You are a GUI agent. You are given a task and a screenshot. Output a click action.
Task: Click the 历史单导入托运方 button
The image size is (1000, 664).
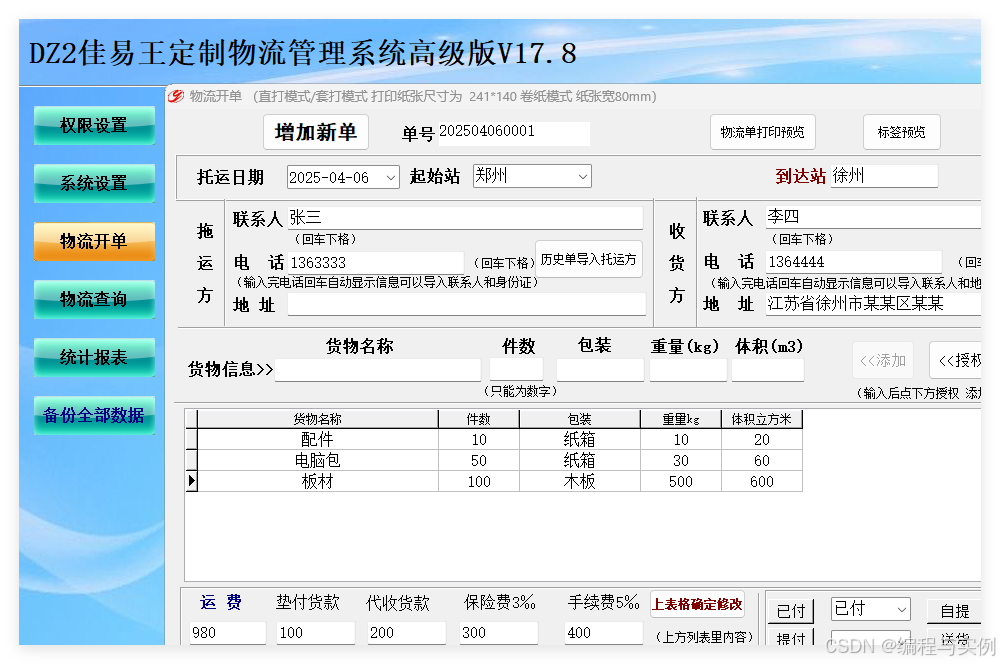pos(589,259)
